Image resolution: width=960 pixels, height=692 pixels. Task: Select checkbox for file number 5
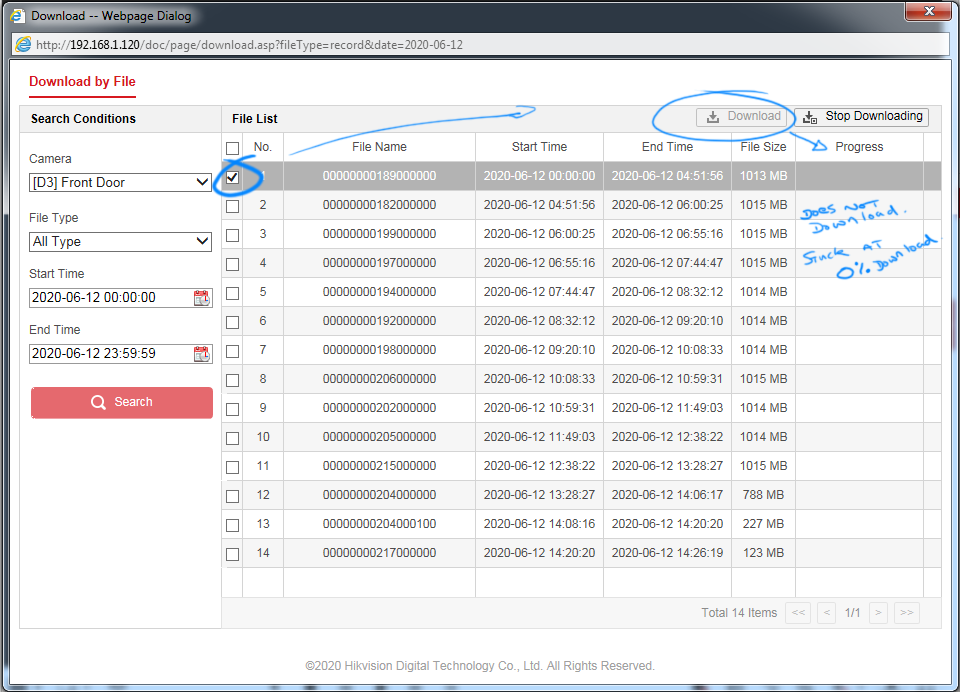pos(232,293)
